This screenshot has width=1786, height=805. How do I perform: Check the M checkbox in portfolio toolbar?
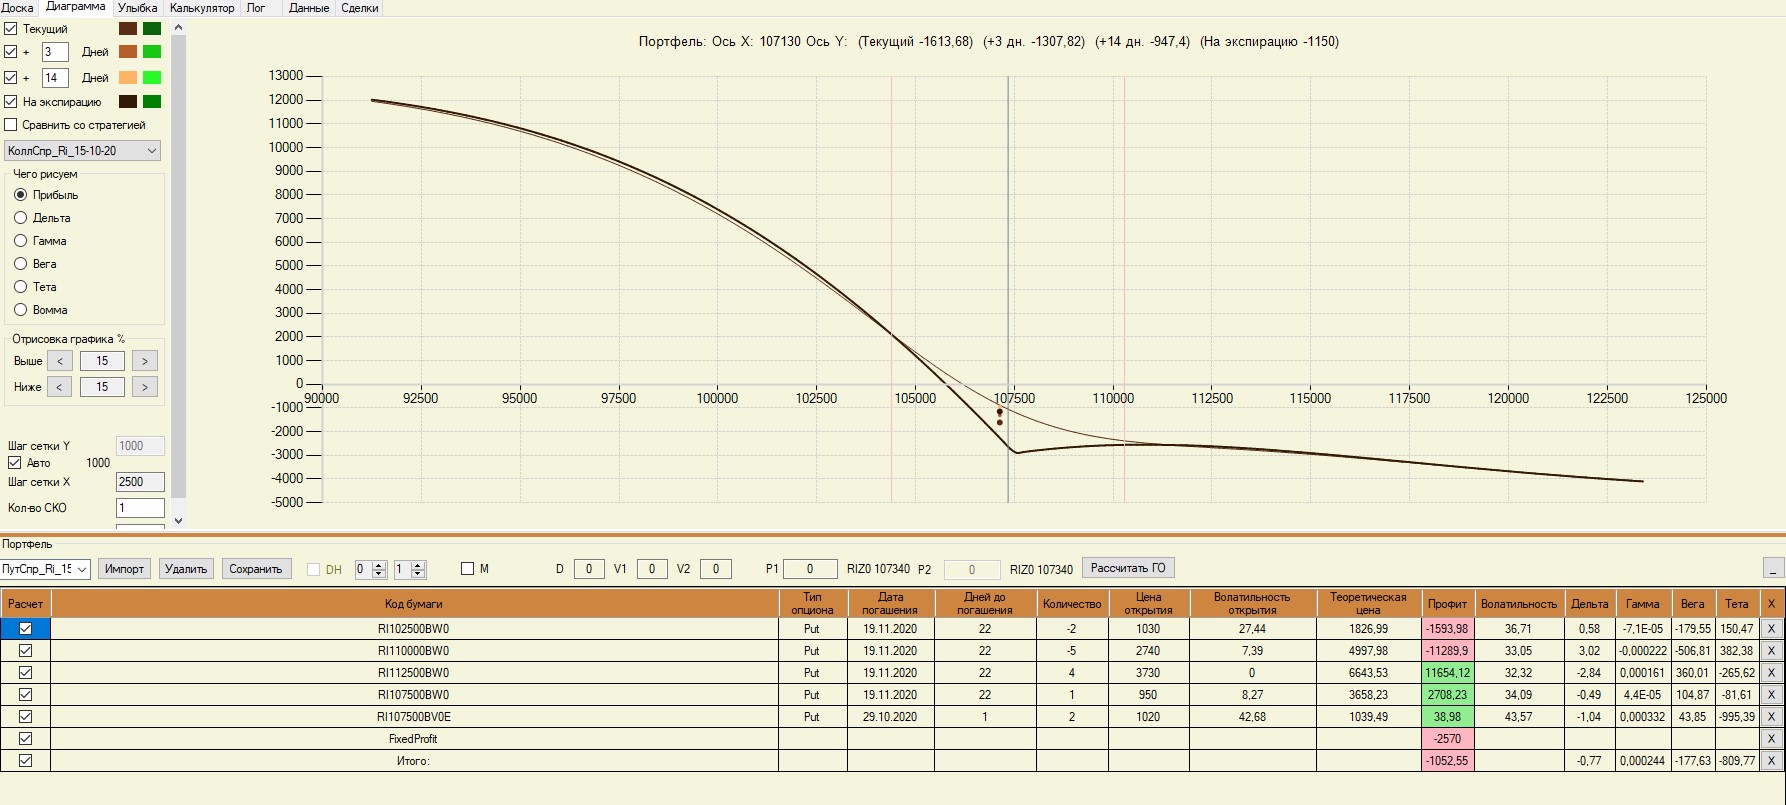click(467, 569)
